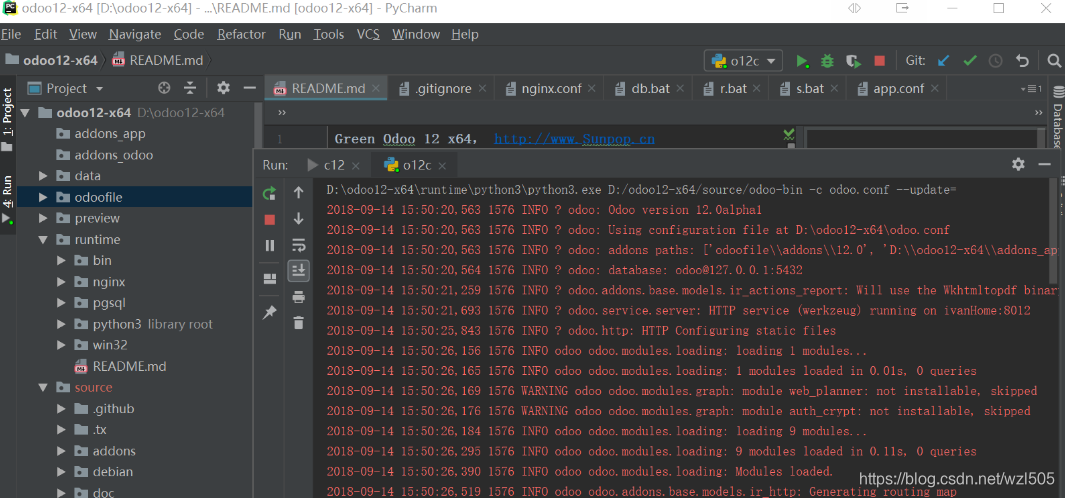1065x498 pixels.
Task: Click odoo12-x64 breadcrumb in navigation bar
Action: pos(52,60)
